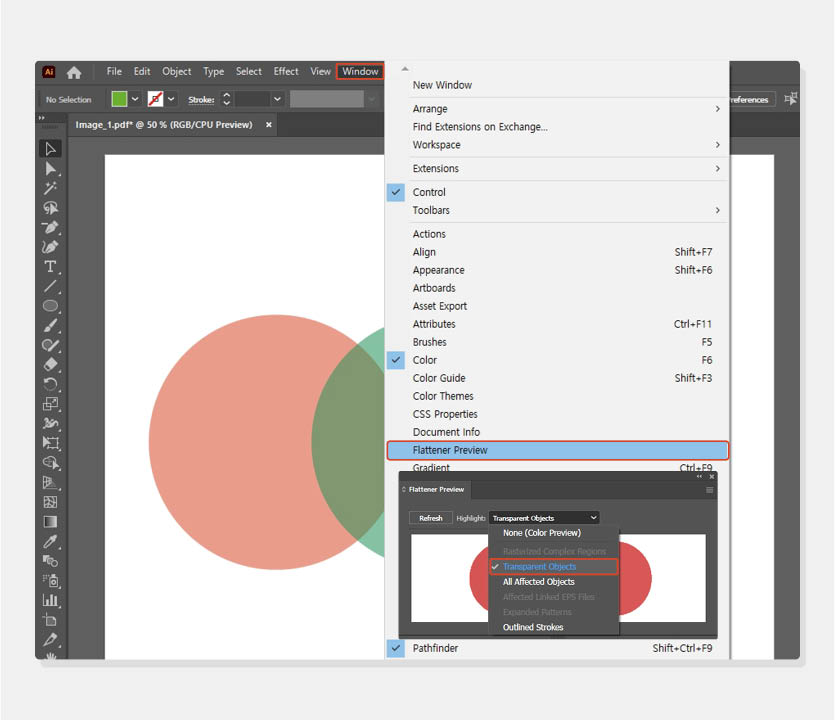
Task: Open the stroke color dropdown arrow
Action: pos(171,99)
